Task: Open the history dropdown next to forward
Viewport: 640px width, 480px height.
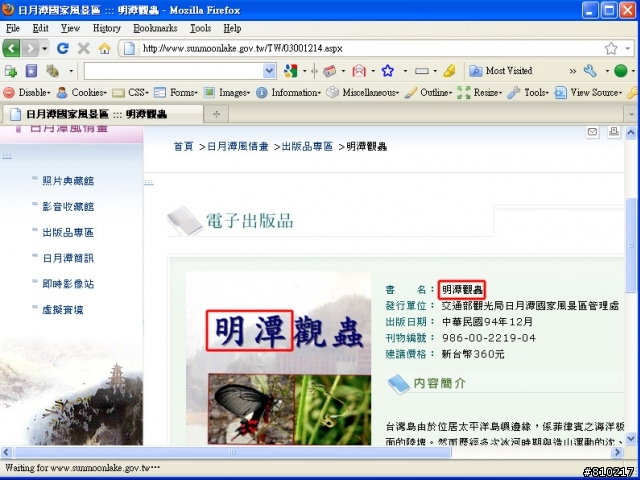Action: coord(44,49)
